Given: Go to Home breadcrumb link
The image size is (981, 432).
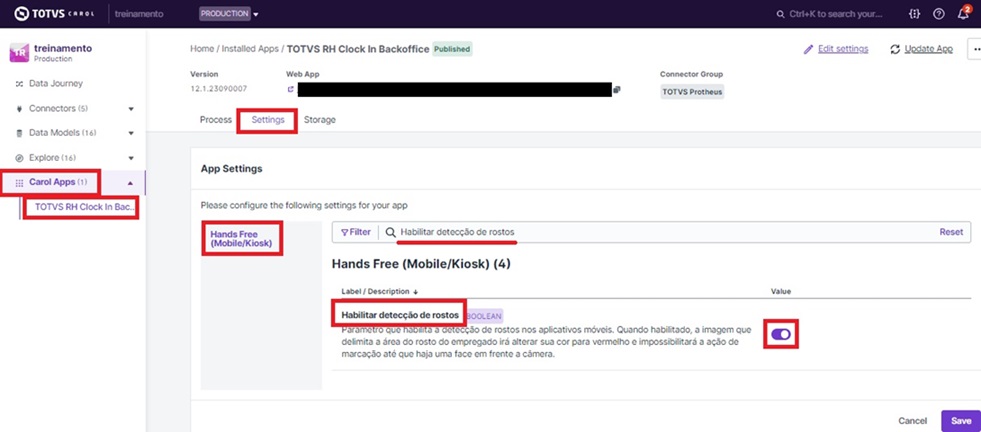Looking at the screenshot, I should click(202, 49).
